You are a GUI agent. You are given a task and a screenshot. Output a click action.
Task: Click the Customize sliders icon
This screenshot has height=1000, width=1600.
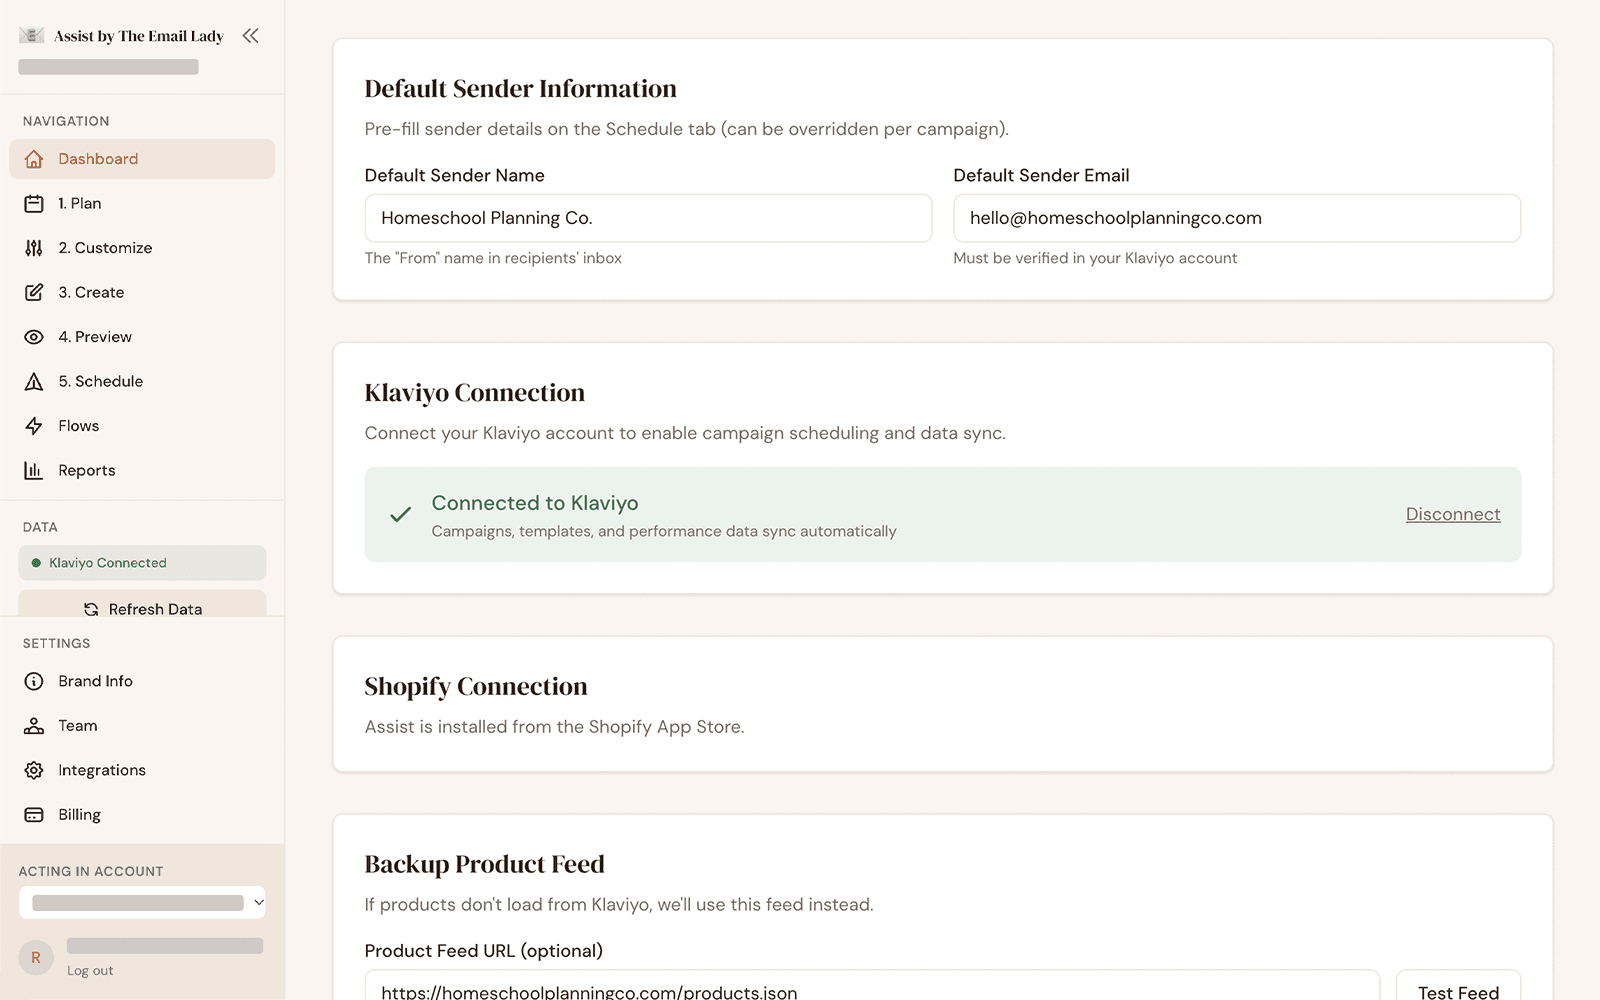tap(34, 248)
